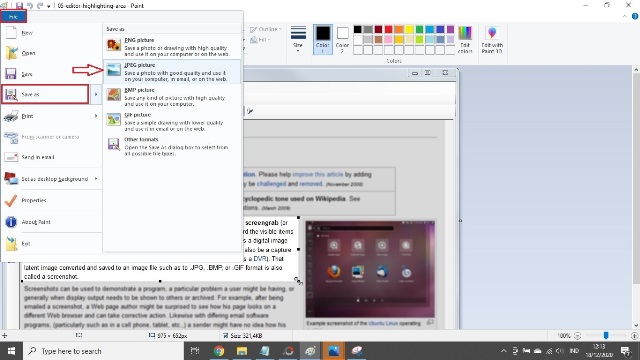Open the Task View taskbar icon
Image resolution: width=640 pixels, height=360 pixels.
pos(195,351)
